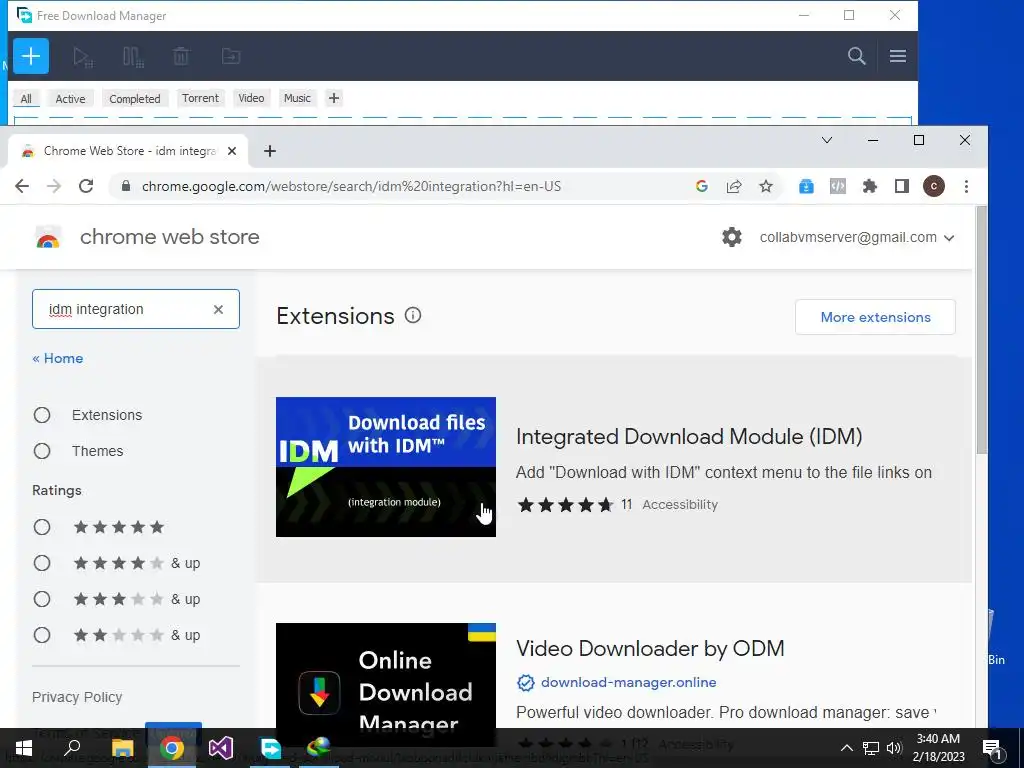Open Windows taskbar search
Viewport: 1024px width, 768px height.
click(x=72, y=748)
